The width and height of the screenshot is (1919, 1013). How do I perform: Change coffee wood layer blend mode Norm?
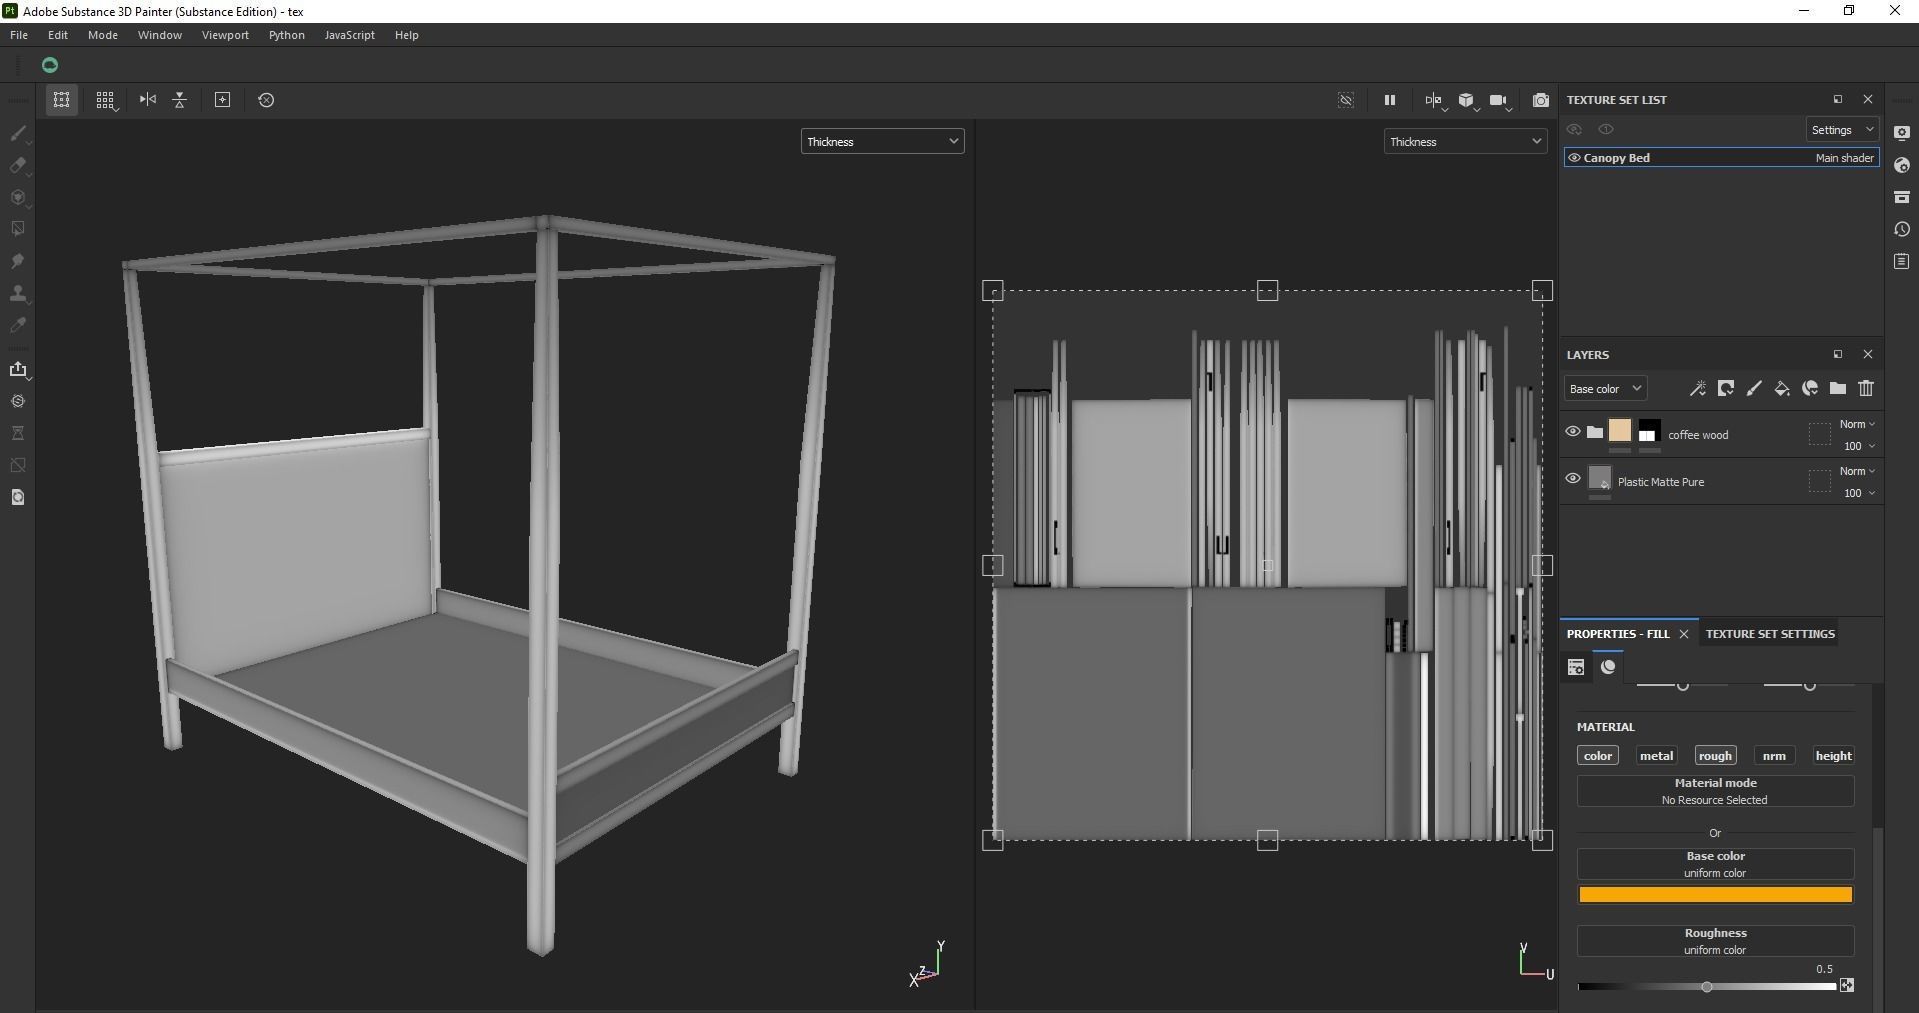point(1857,424)
